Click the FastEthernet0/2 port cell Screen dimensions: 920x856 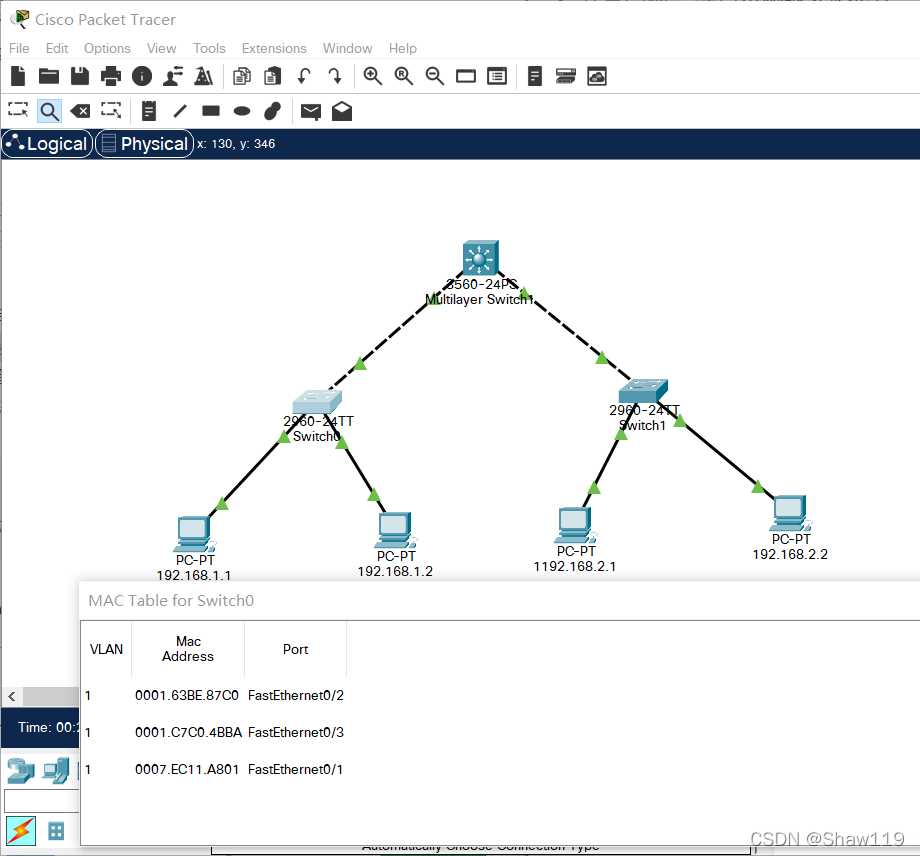[x=296, y=696]
